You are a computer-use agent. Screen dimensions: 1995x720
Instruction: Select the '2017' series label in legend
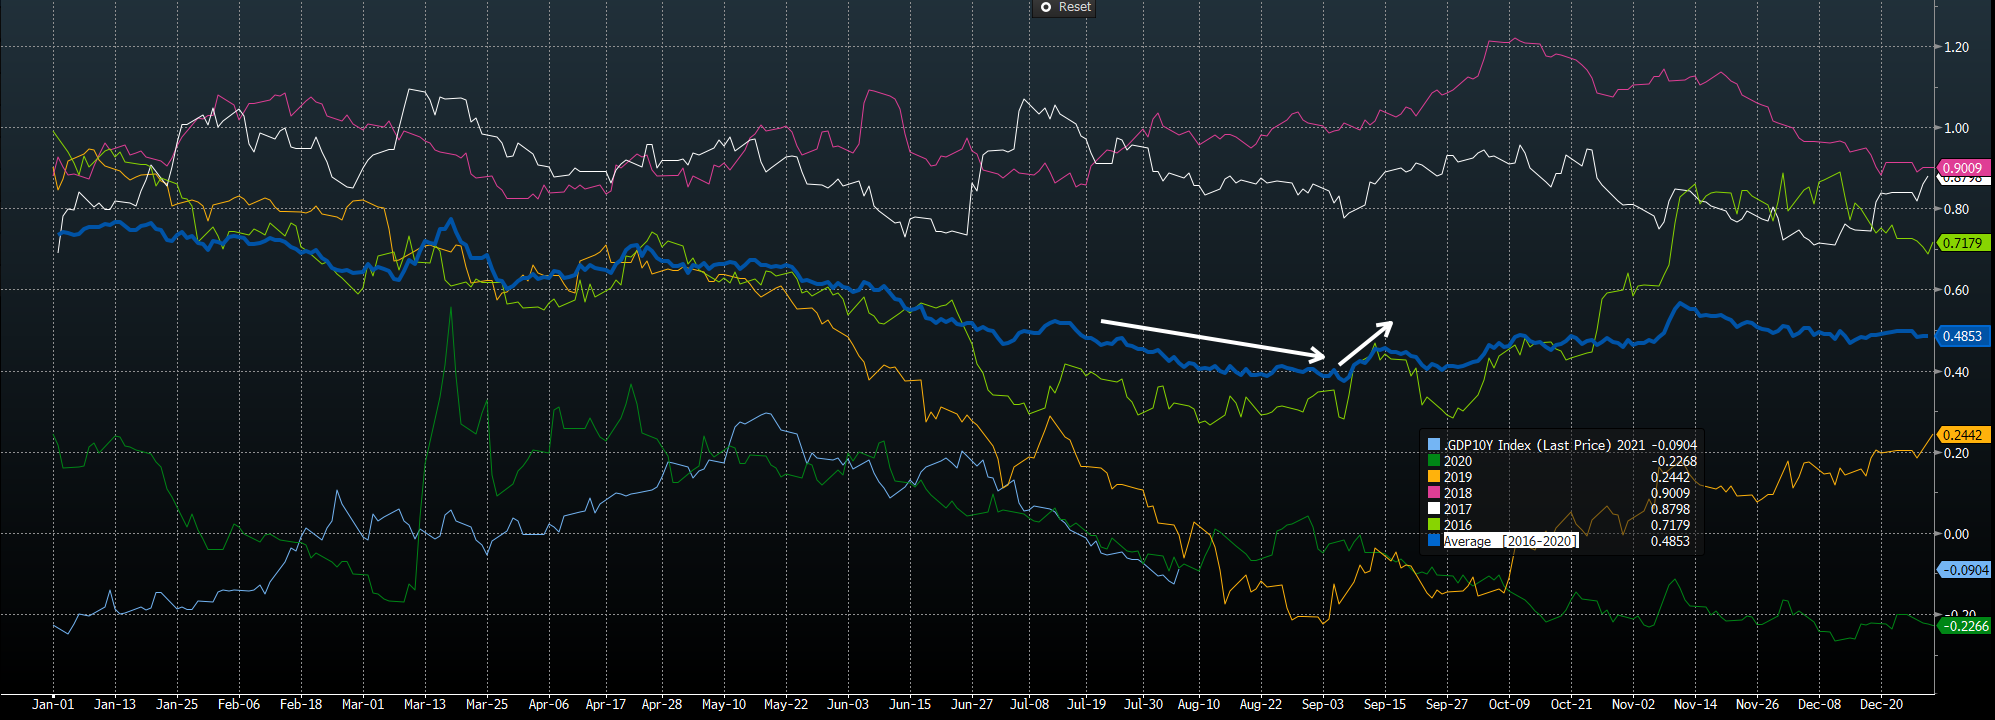point(1458,509)
